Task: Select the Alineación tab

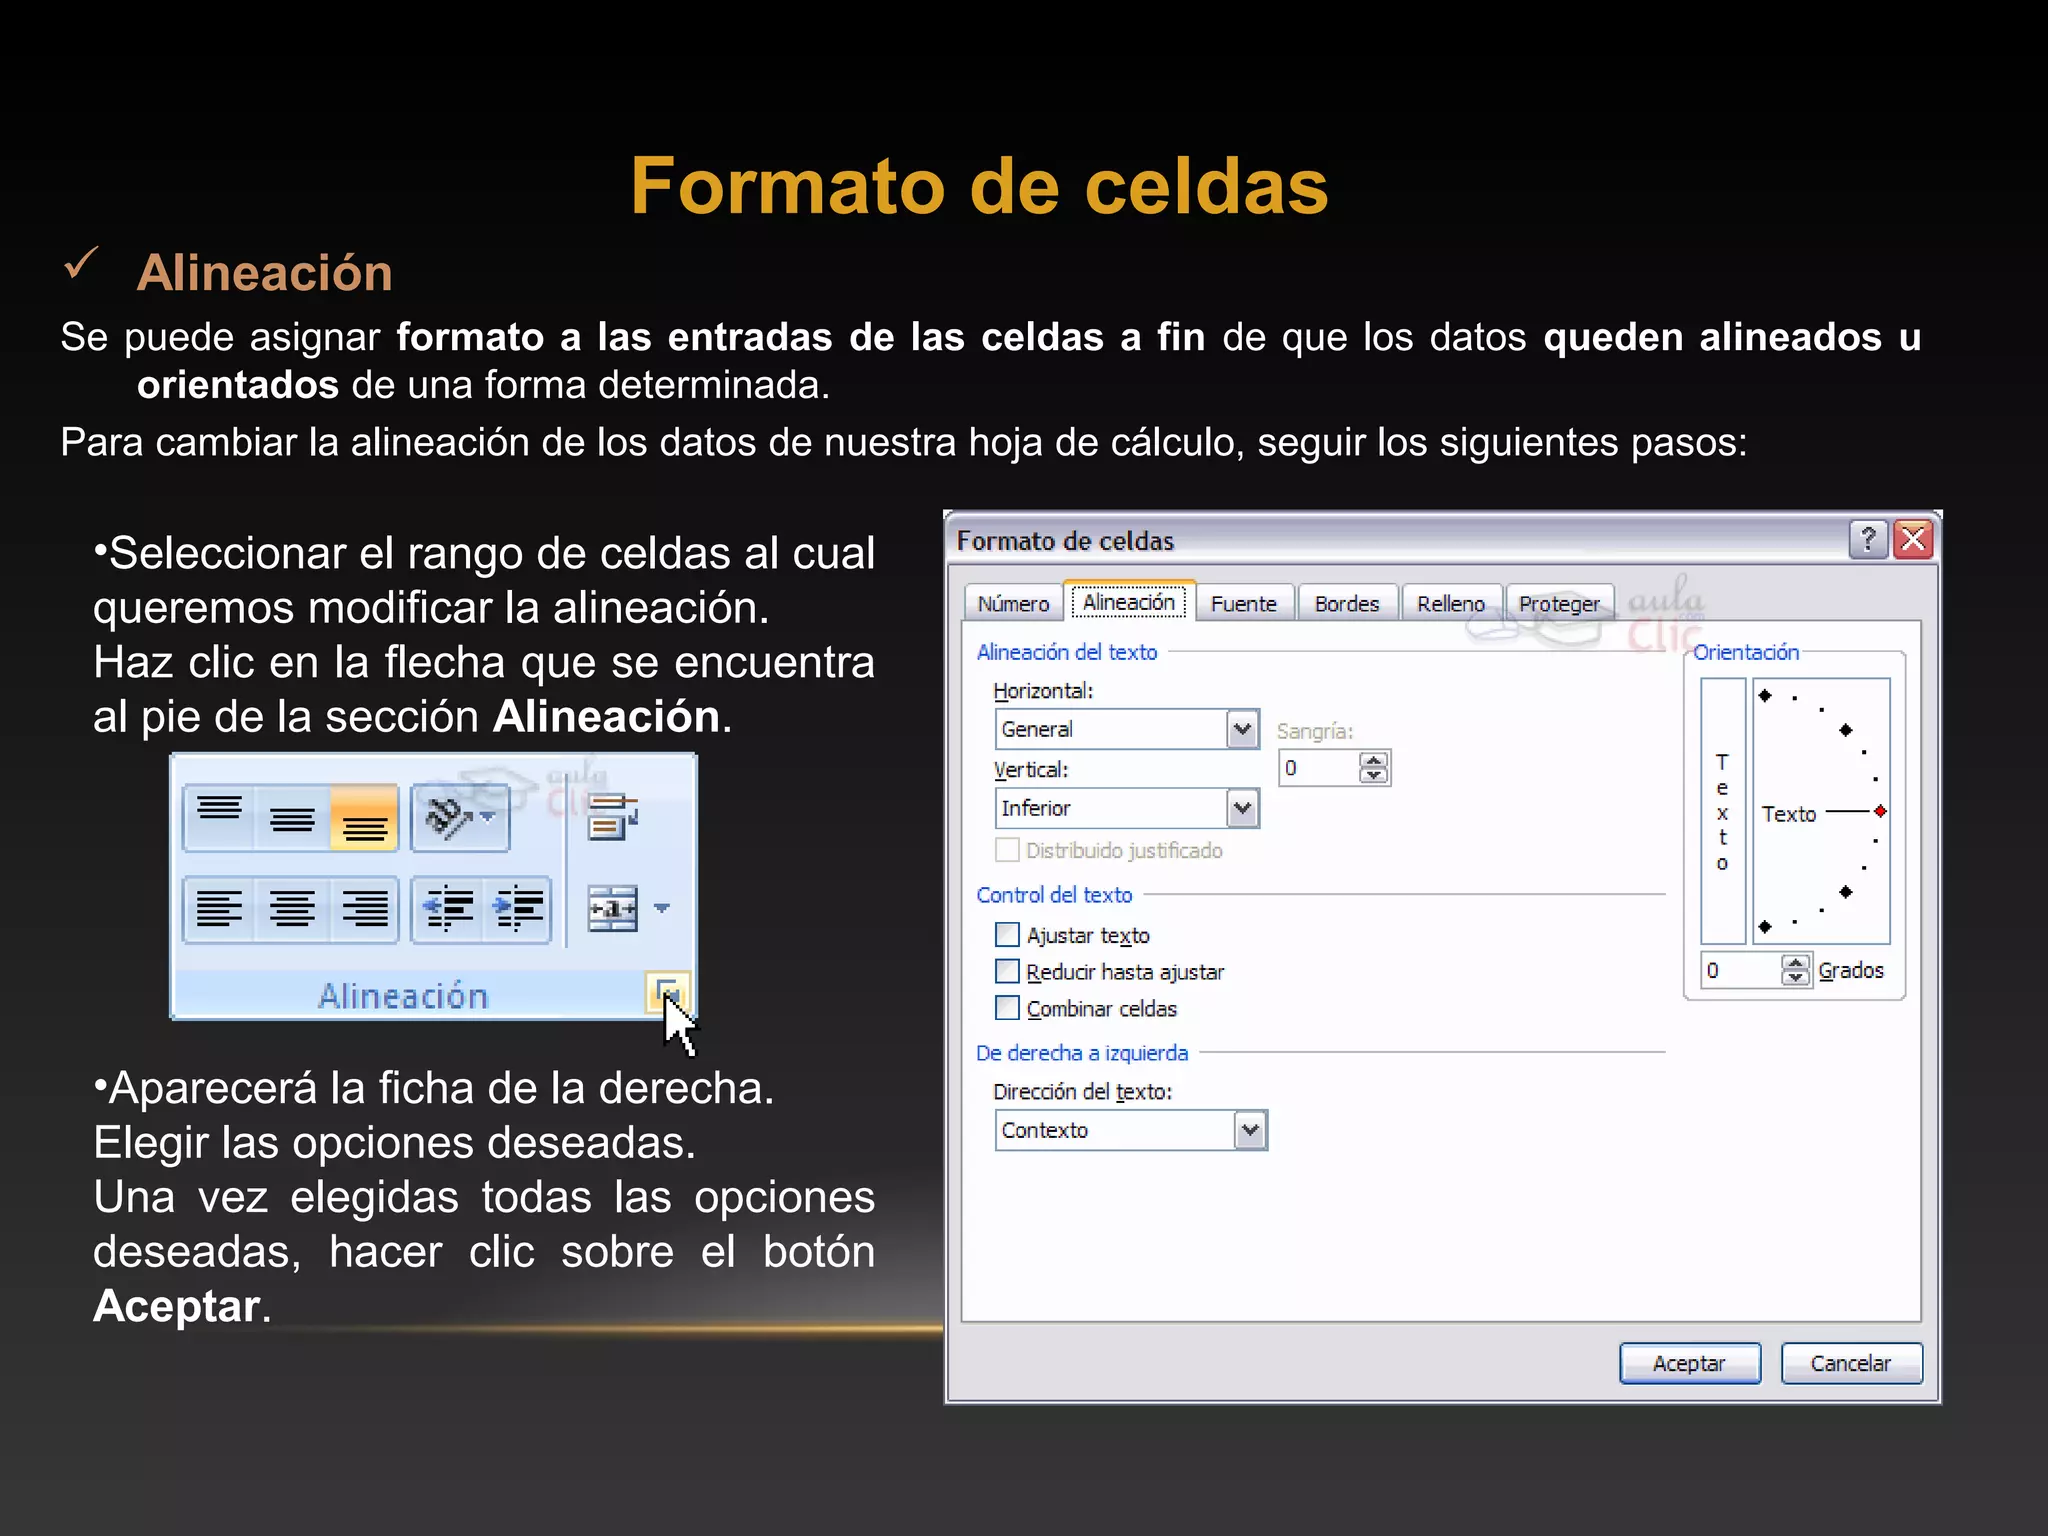Action: (x=1129, y=602)
